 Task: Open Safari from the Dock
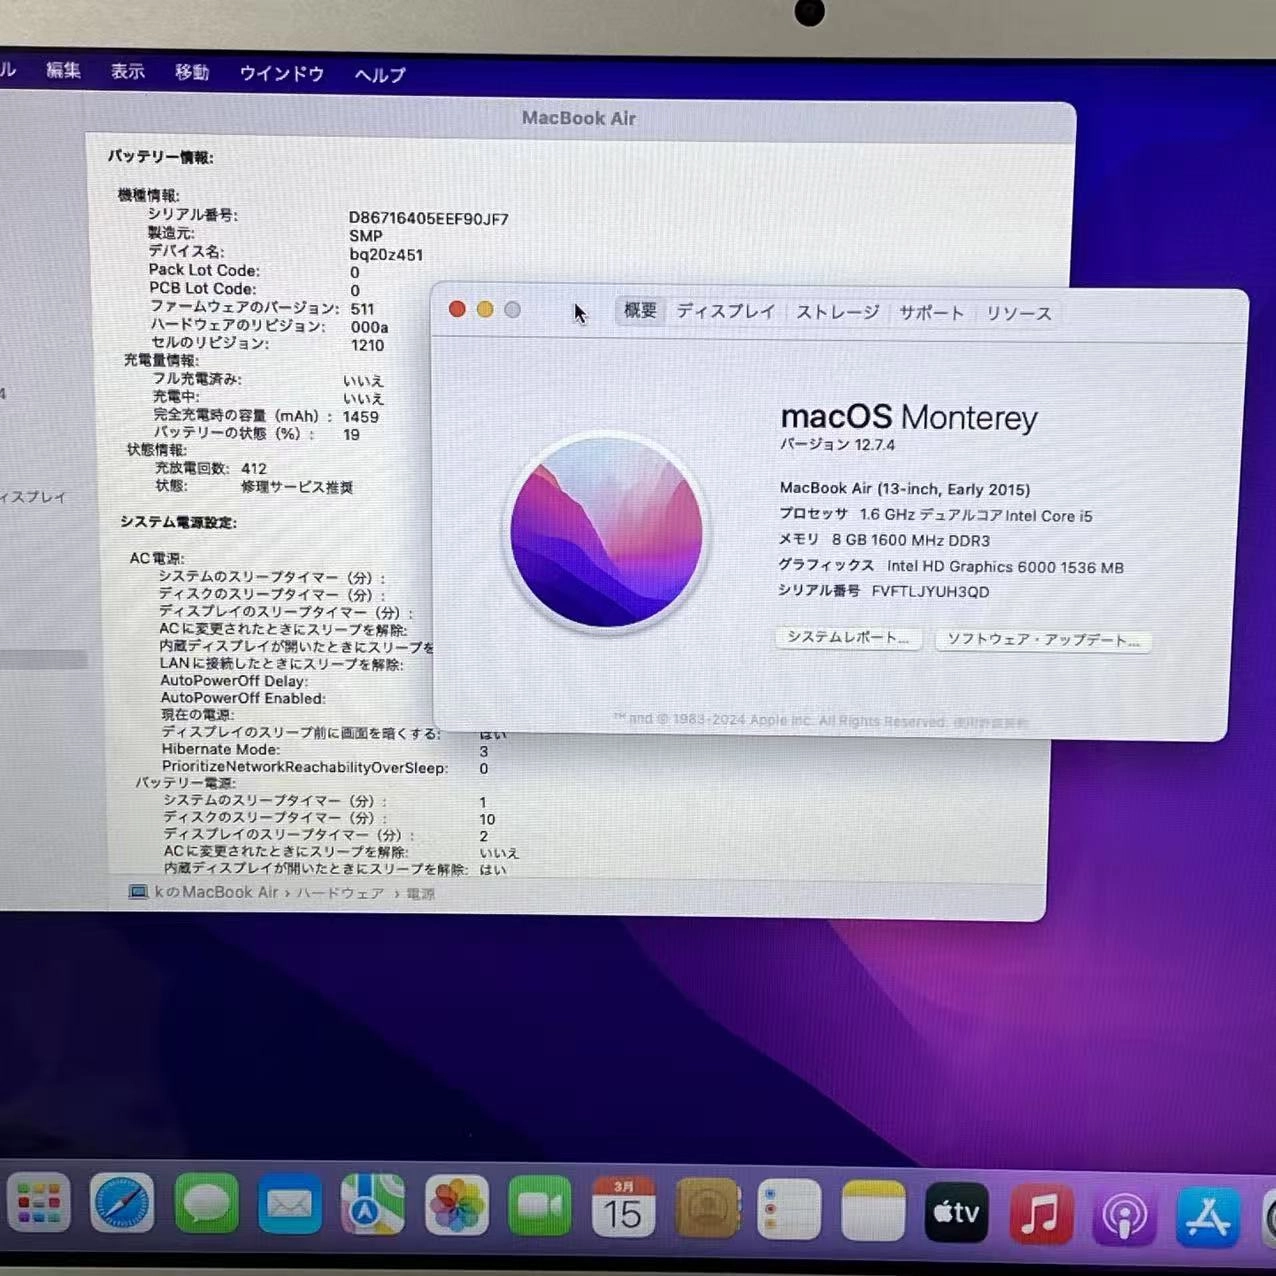tap(121, 1208)
